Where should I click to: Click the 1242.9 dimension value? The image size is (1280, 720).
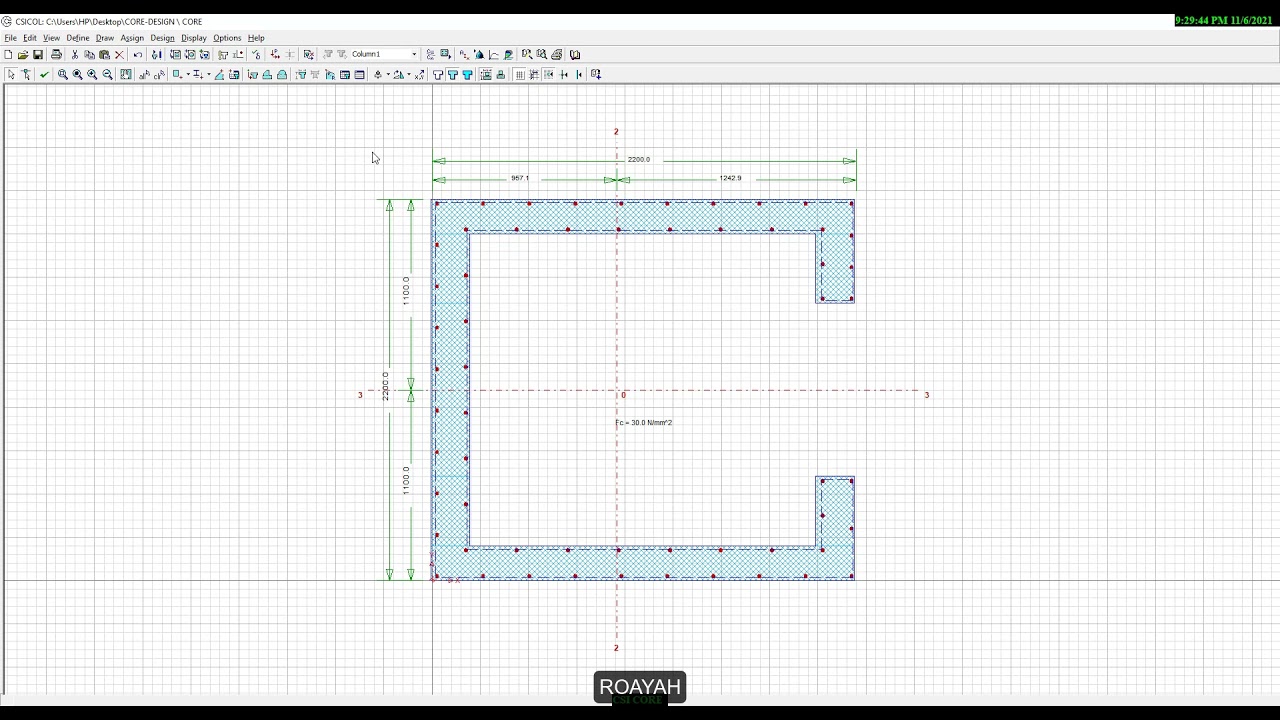(x=731, y=178)
